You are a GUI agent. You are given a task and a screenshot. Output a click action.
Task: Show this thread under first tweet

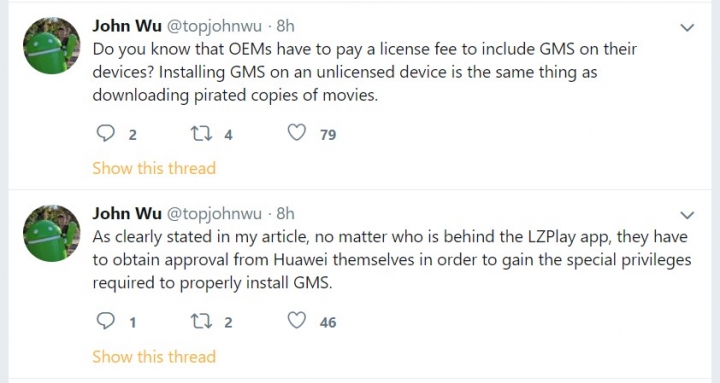point(154,168)
